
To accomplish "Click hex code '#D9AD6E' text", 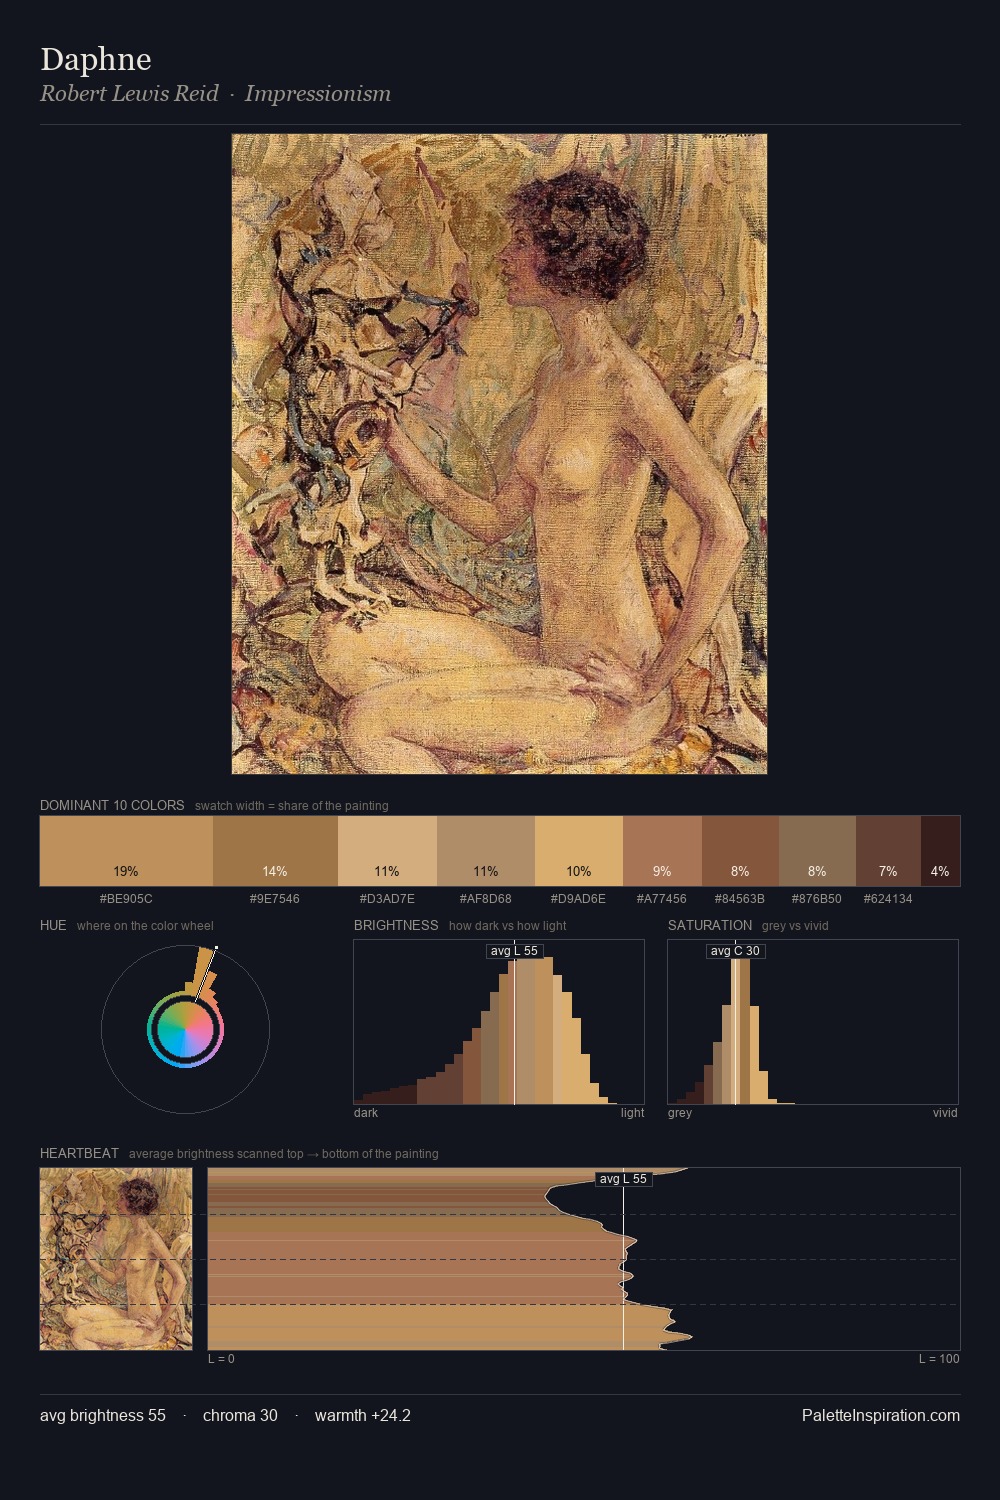I will point(579,898).
